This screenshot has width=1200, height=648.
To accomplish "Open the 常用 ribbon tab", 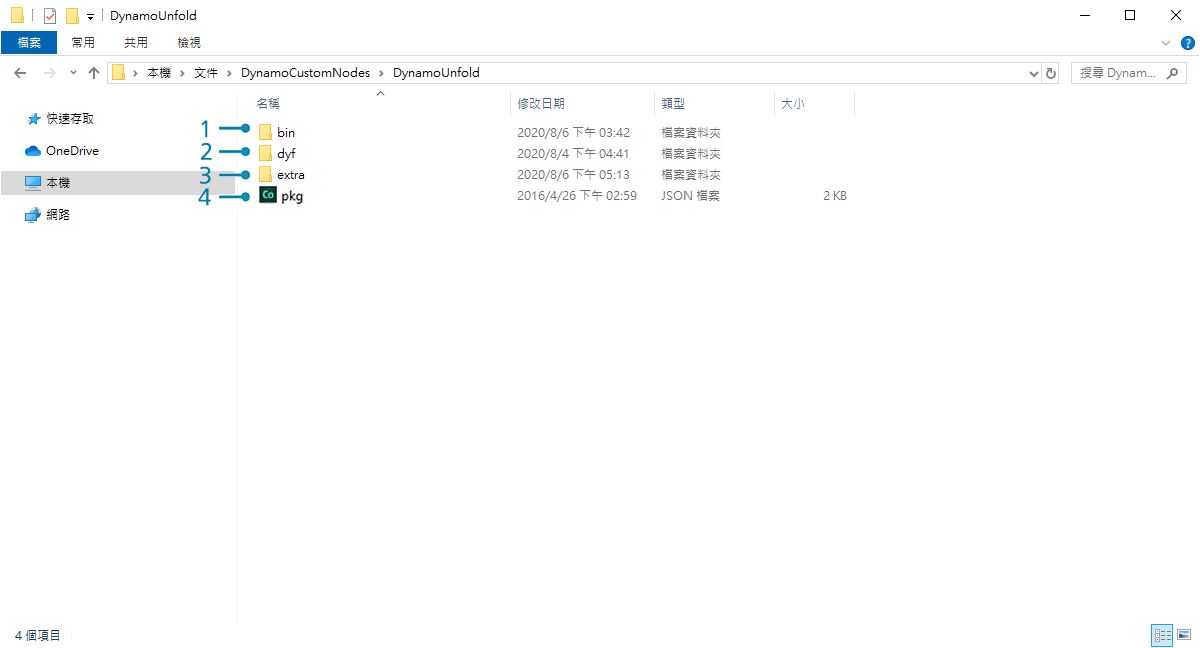I will click(x=83, y=43).
